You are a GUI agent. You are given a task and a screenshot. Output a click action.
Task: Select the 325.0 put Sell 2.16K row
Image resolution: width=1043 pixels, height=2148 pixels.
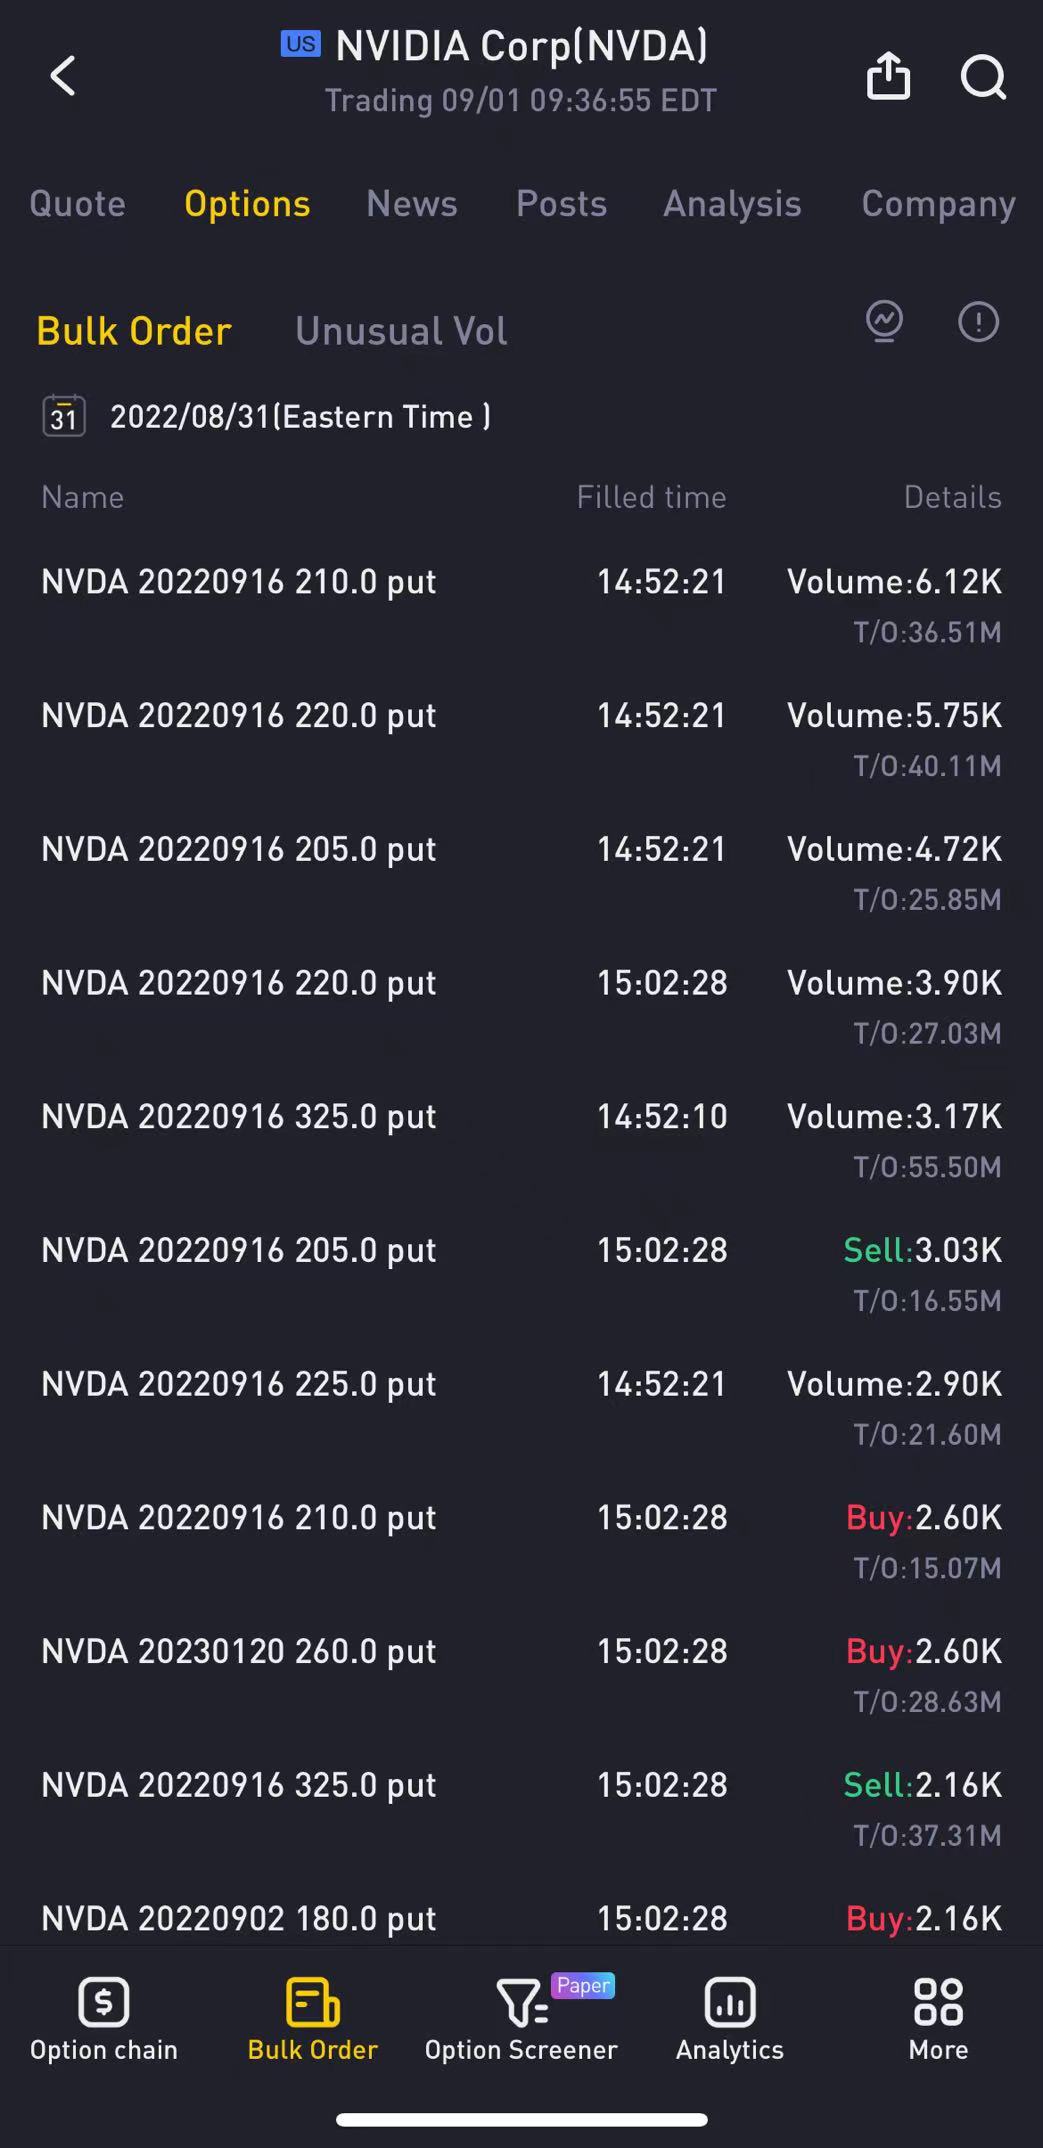(x=520, y=1807)
